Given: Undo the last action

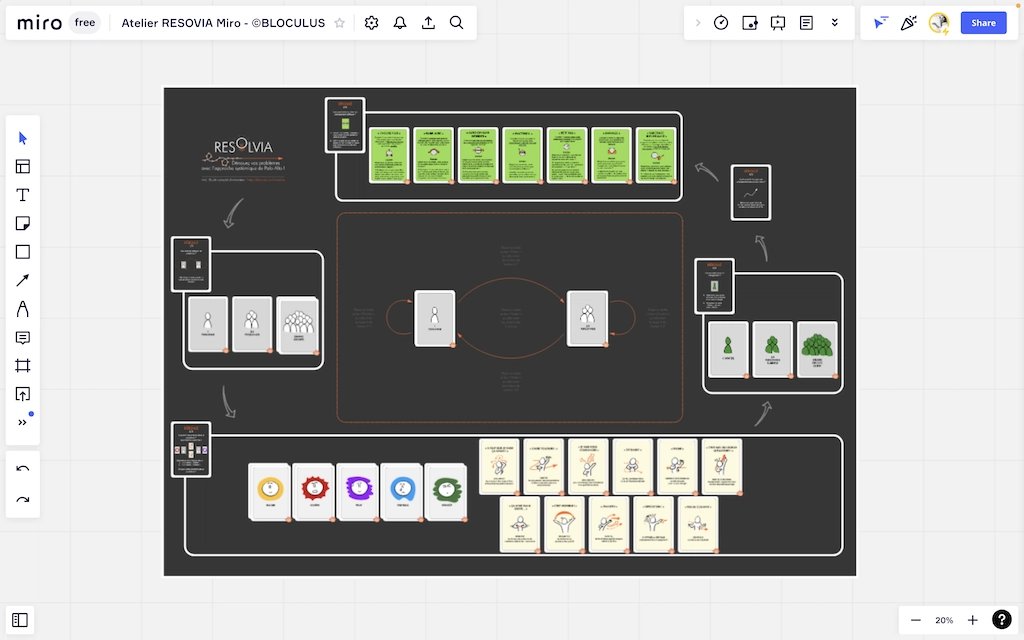Looking at the screenshot, I should pyautogui.click(x=23, y=469).
